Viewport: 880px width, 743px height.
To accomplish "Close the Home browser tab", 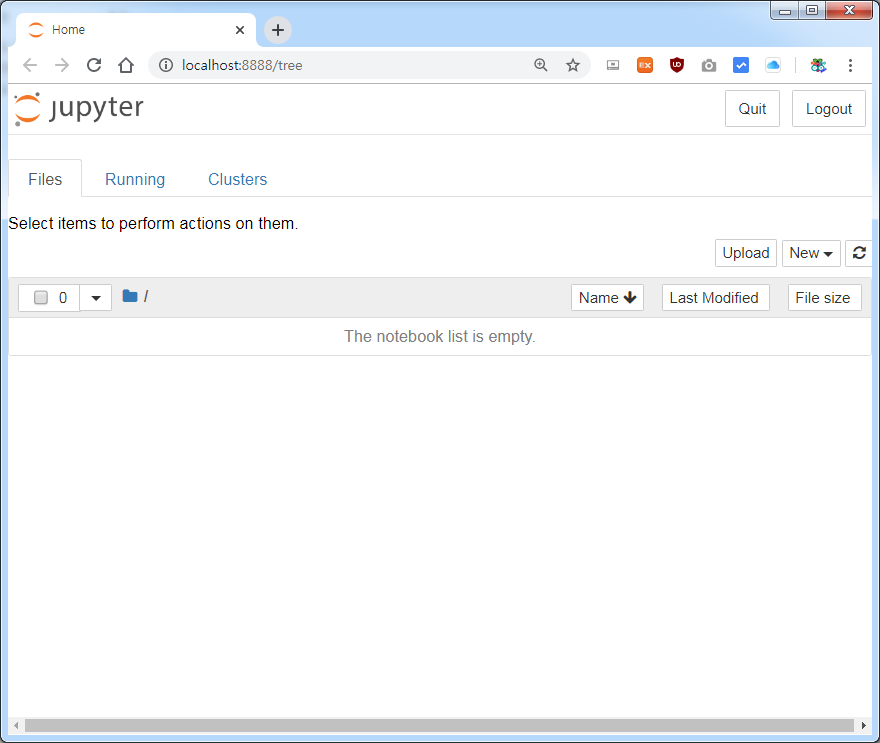I will tap(240, 30).
